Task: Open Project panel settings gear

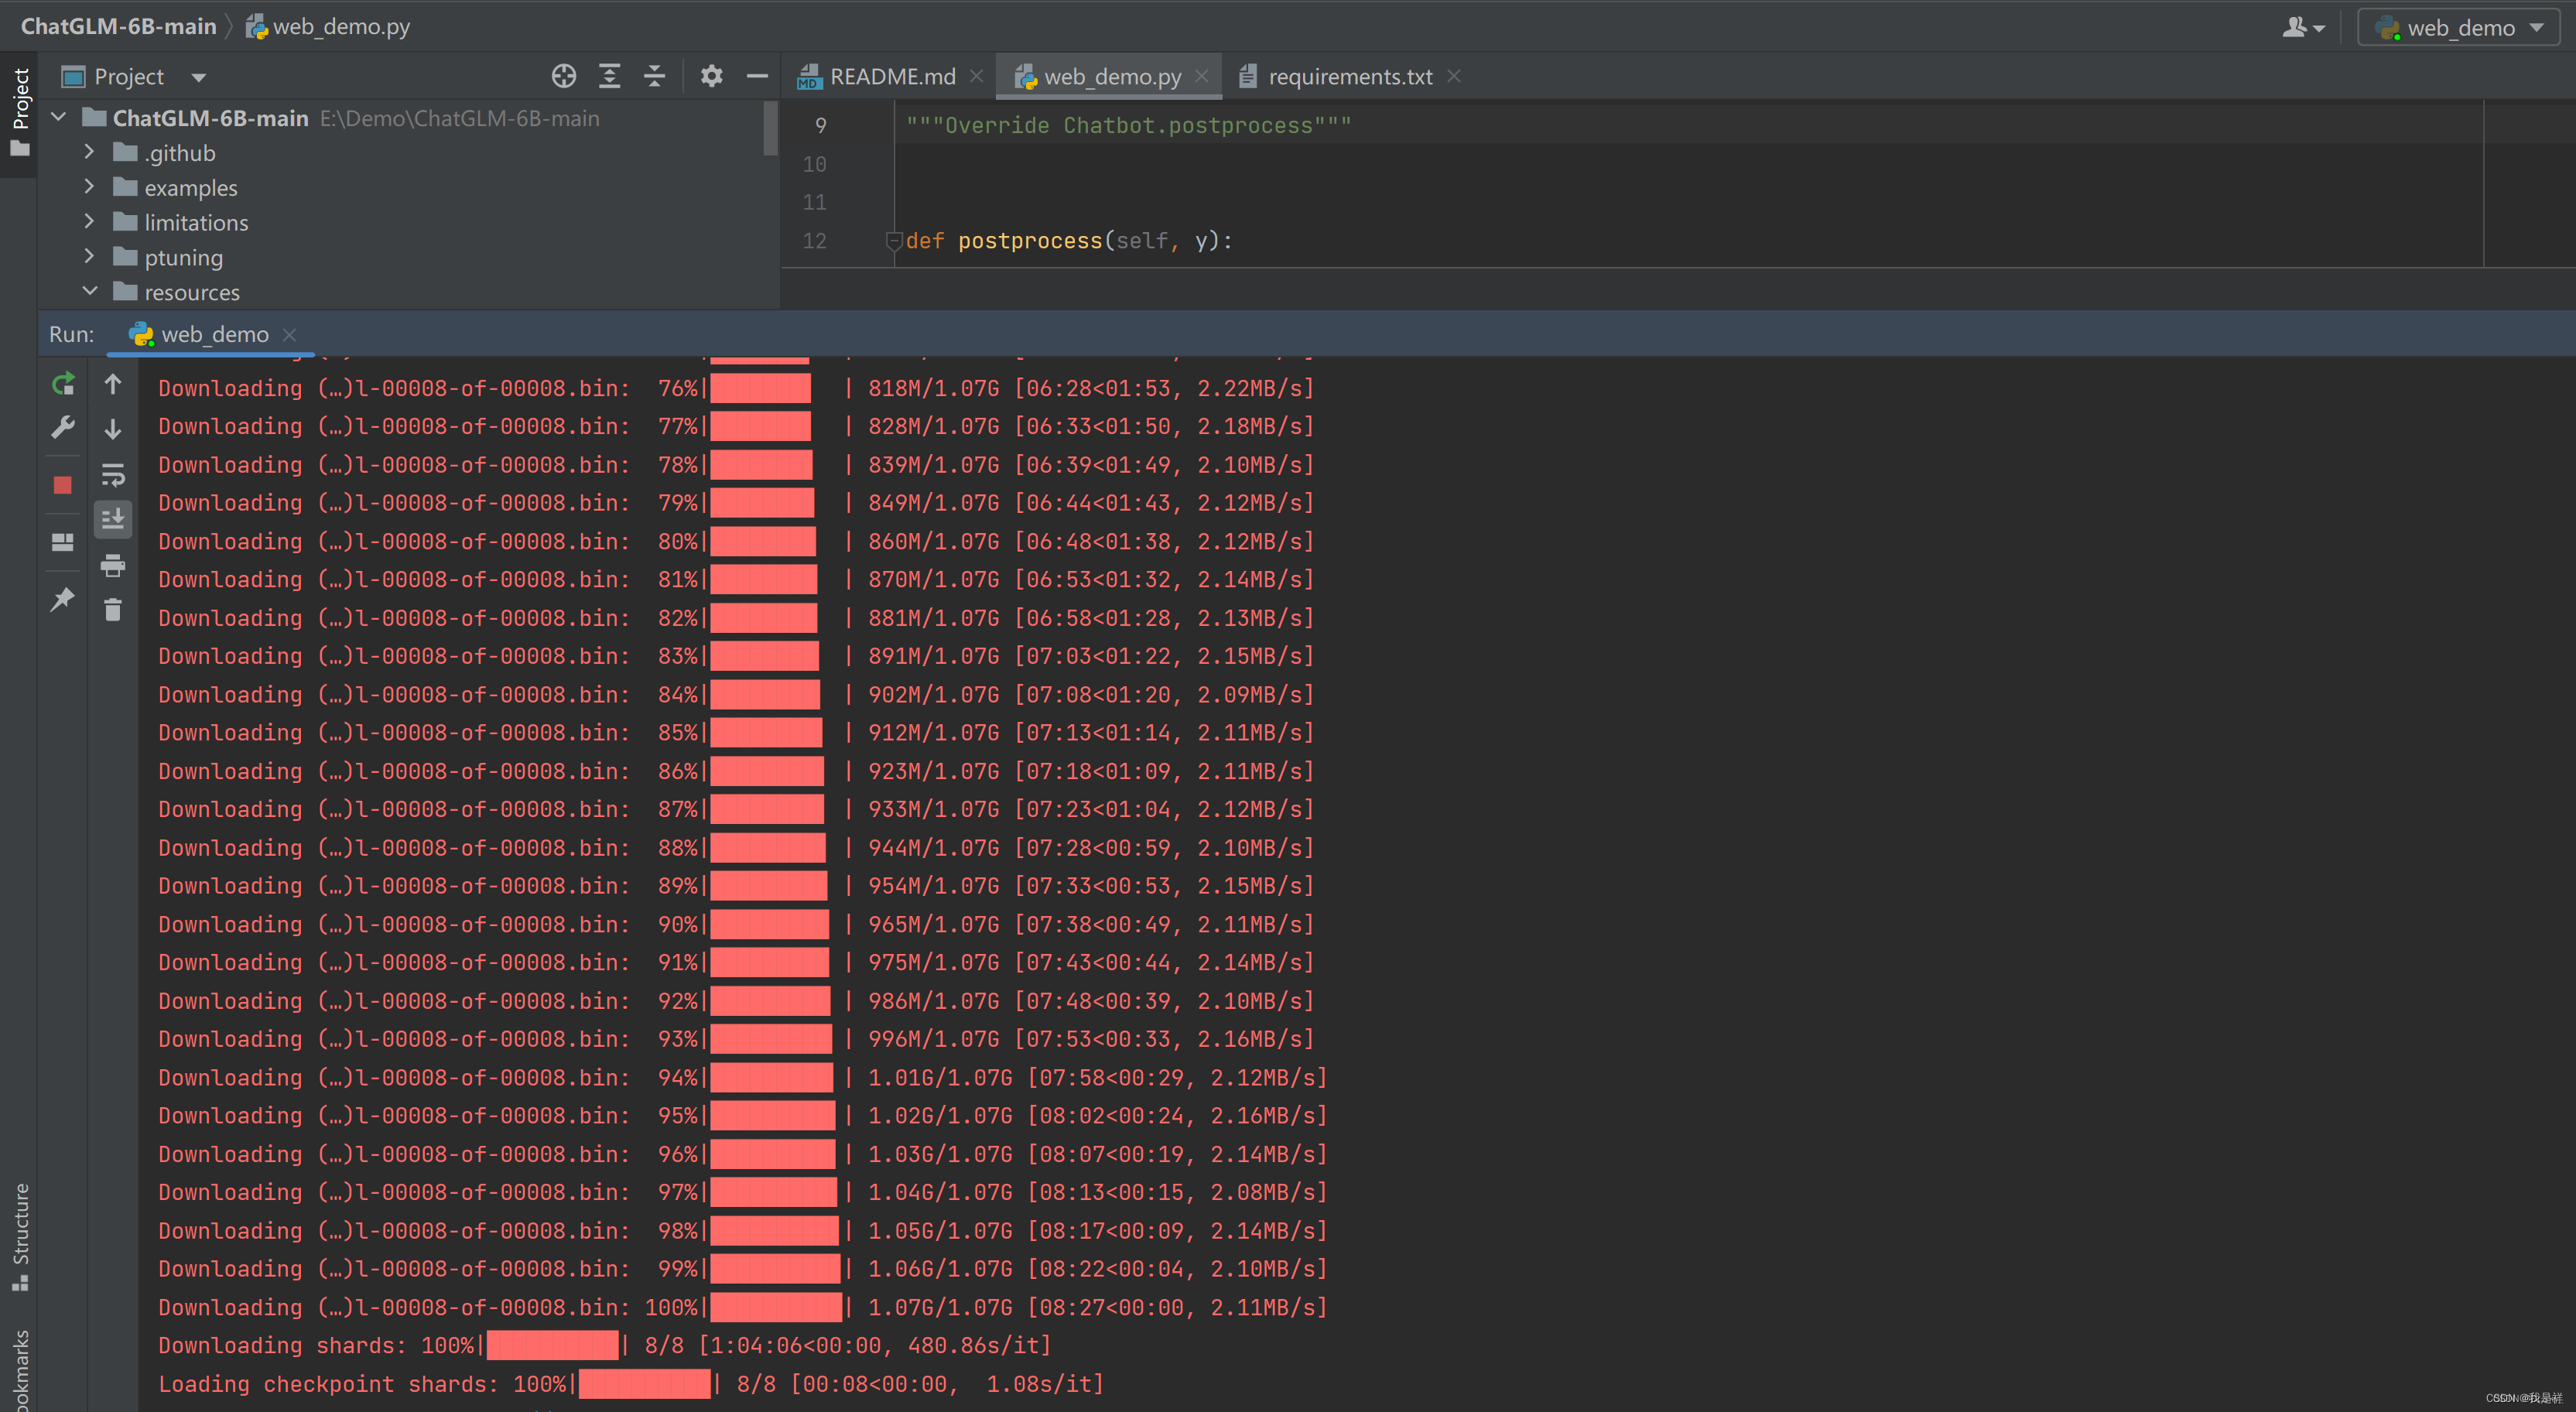Action: pyautogui.click(x=711, y=76)
